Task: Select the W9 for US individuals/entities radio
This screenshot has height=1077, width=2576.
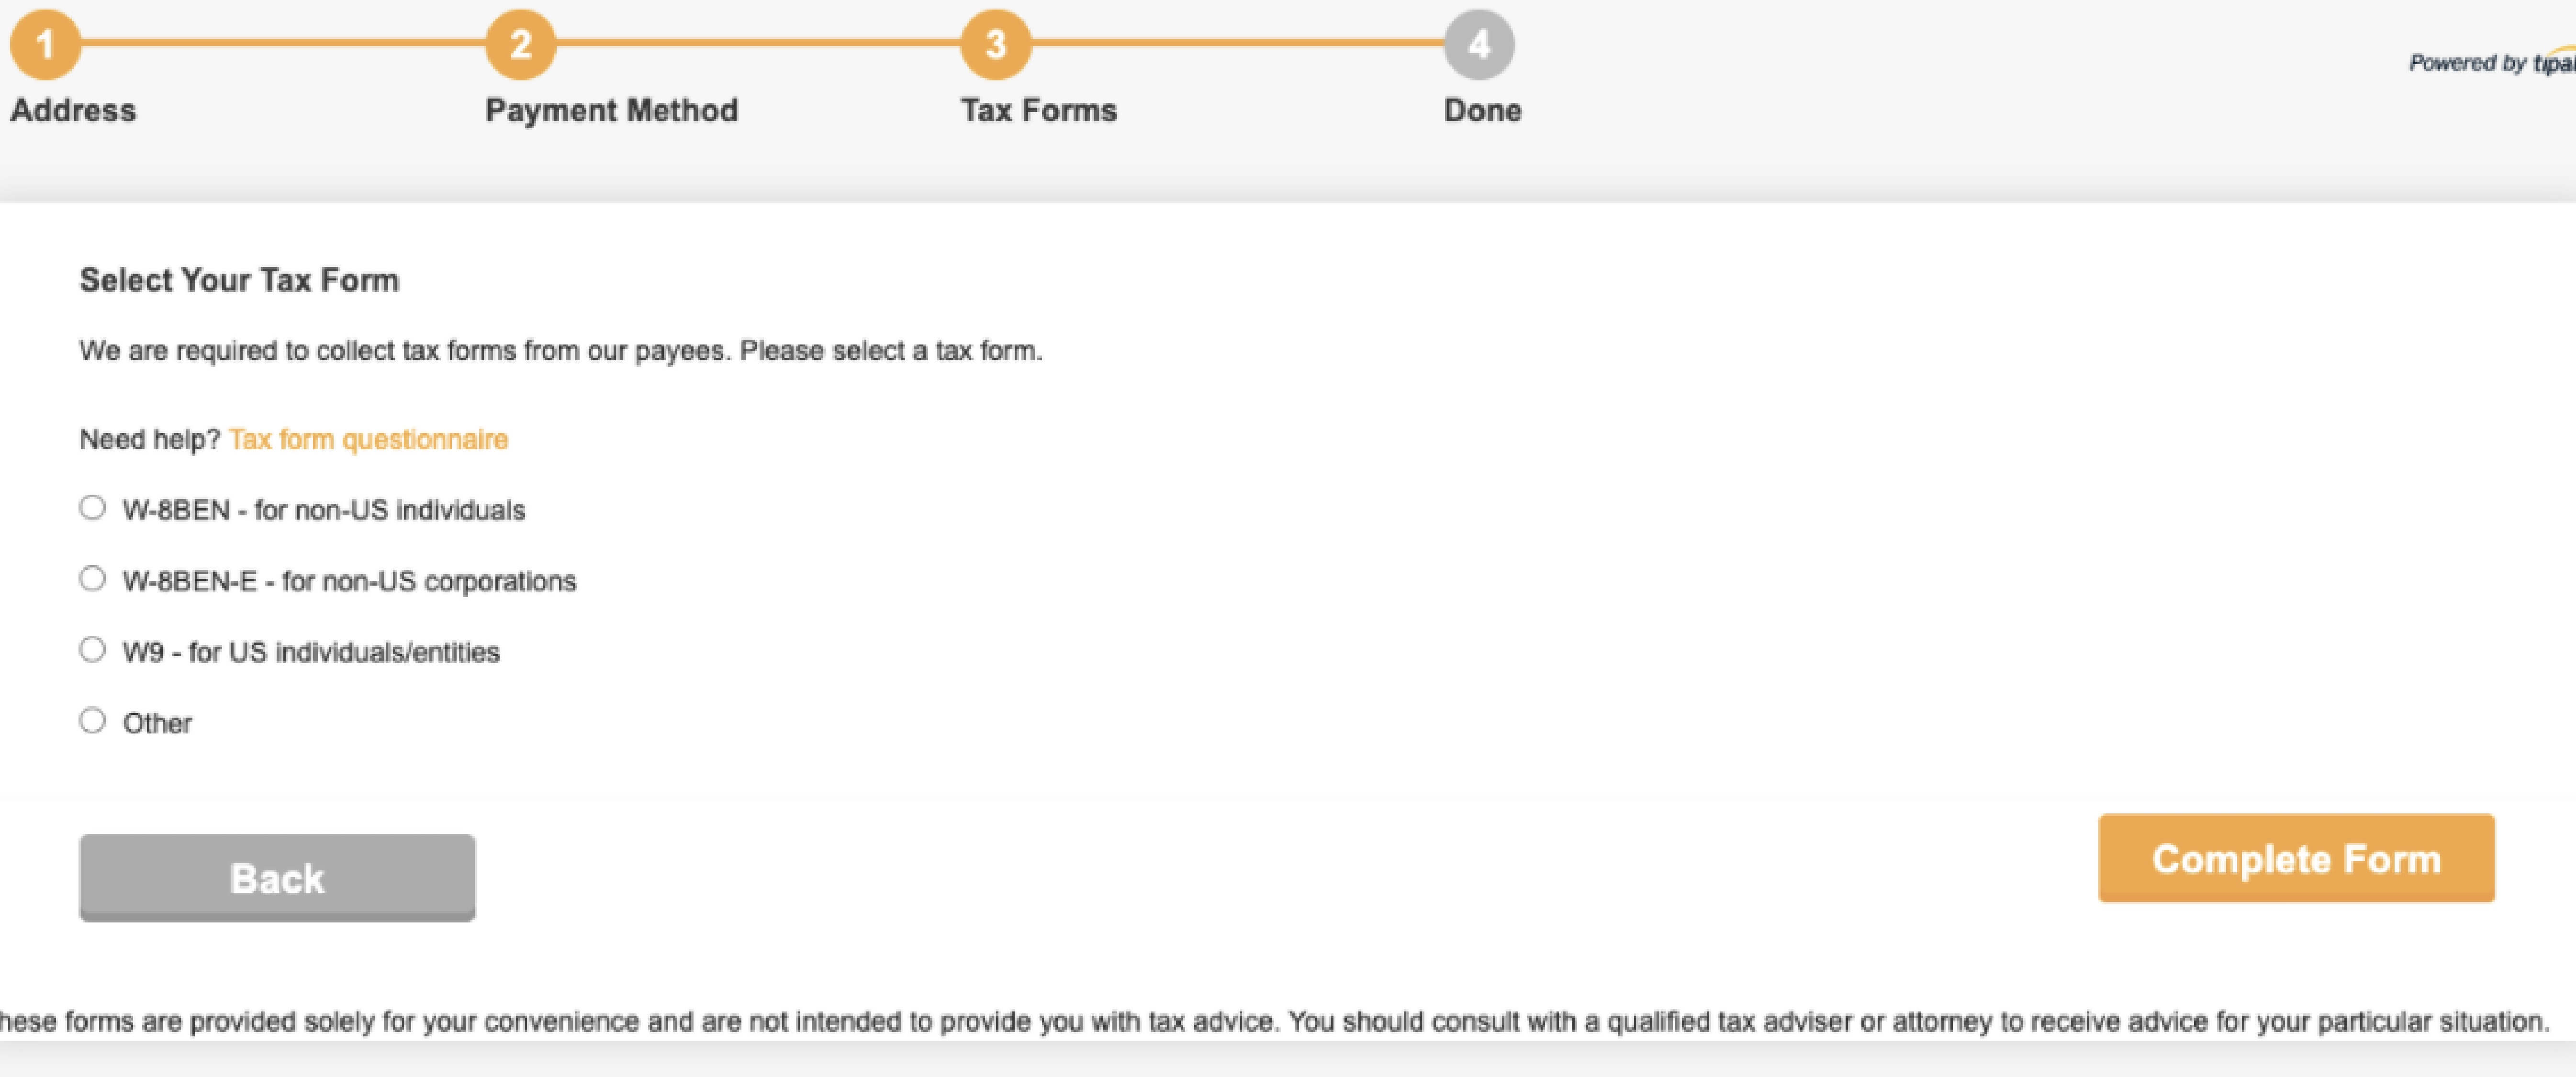Action: tap(92, 650)
